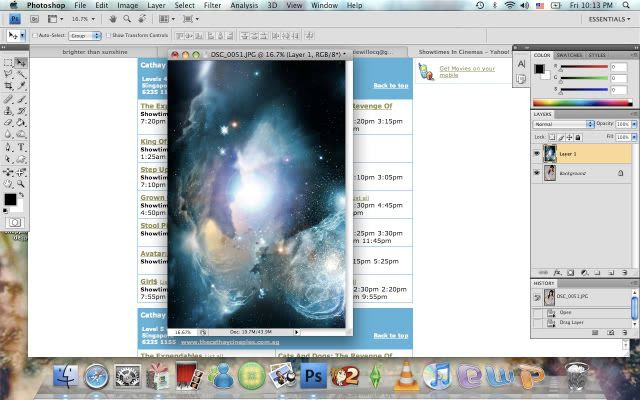Hide Layer 1 with its eye icon
This screenshot has width=640, height=400.
[x=537, y=154]
